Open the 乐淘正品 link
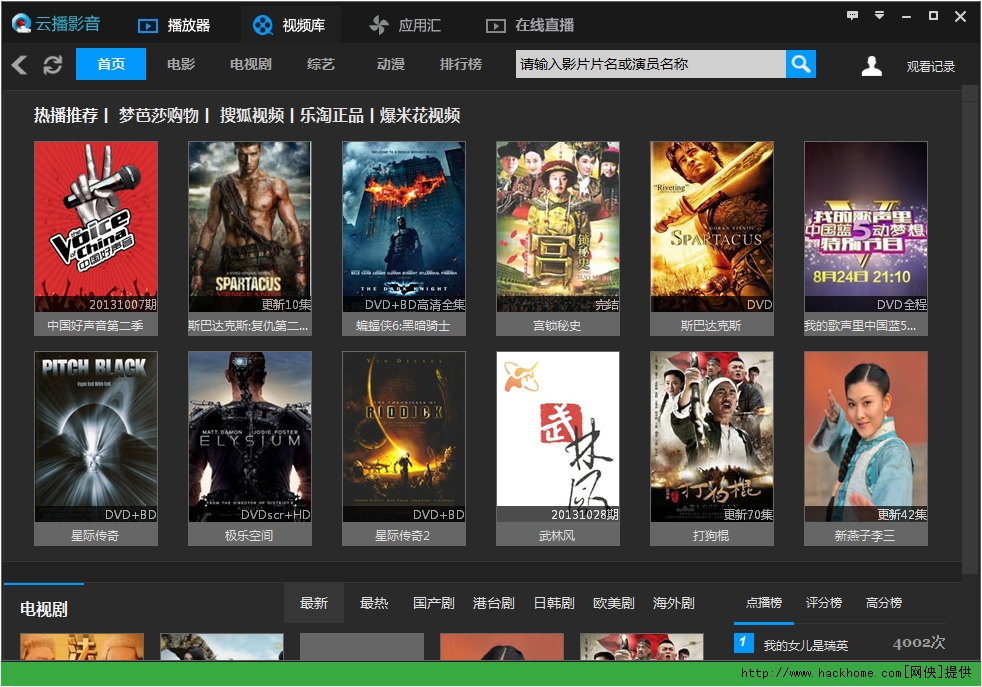The image size is (982, 687). click(332, 115)
